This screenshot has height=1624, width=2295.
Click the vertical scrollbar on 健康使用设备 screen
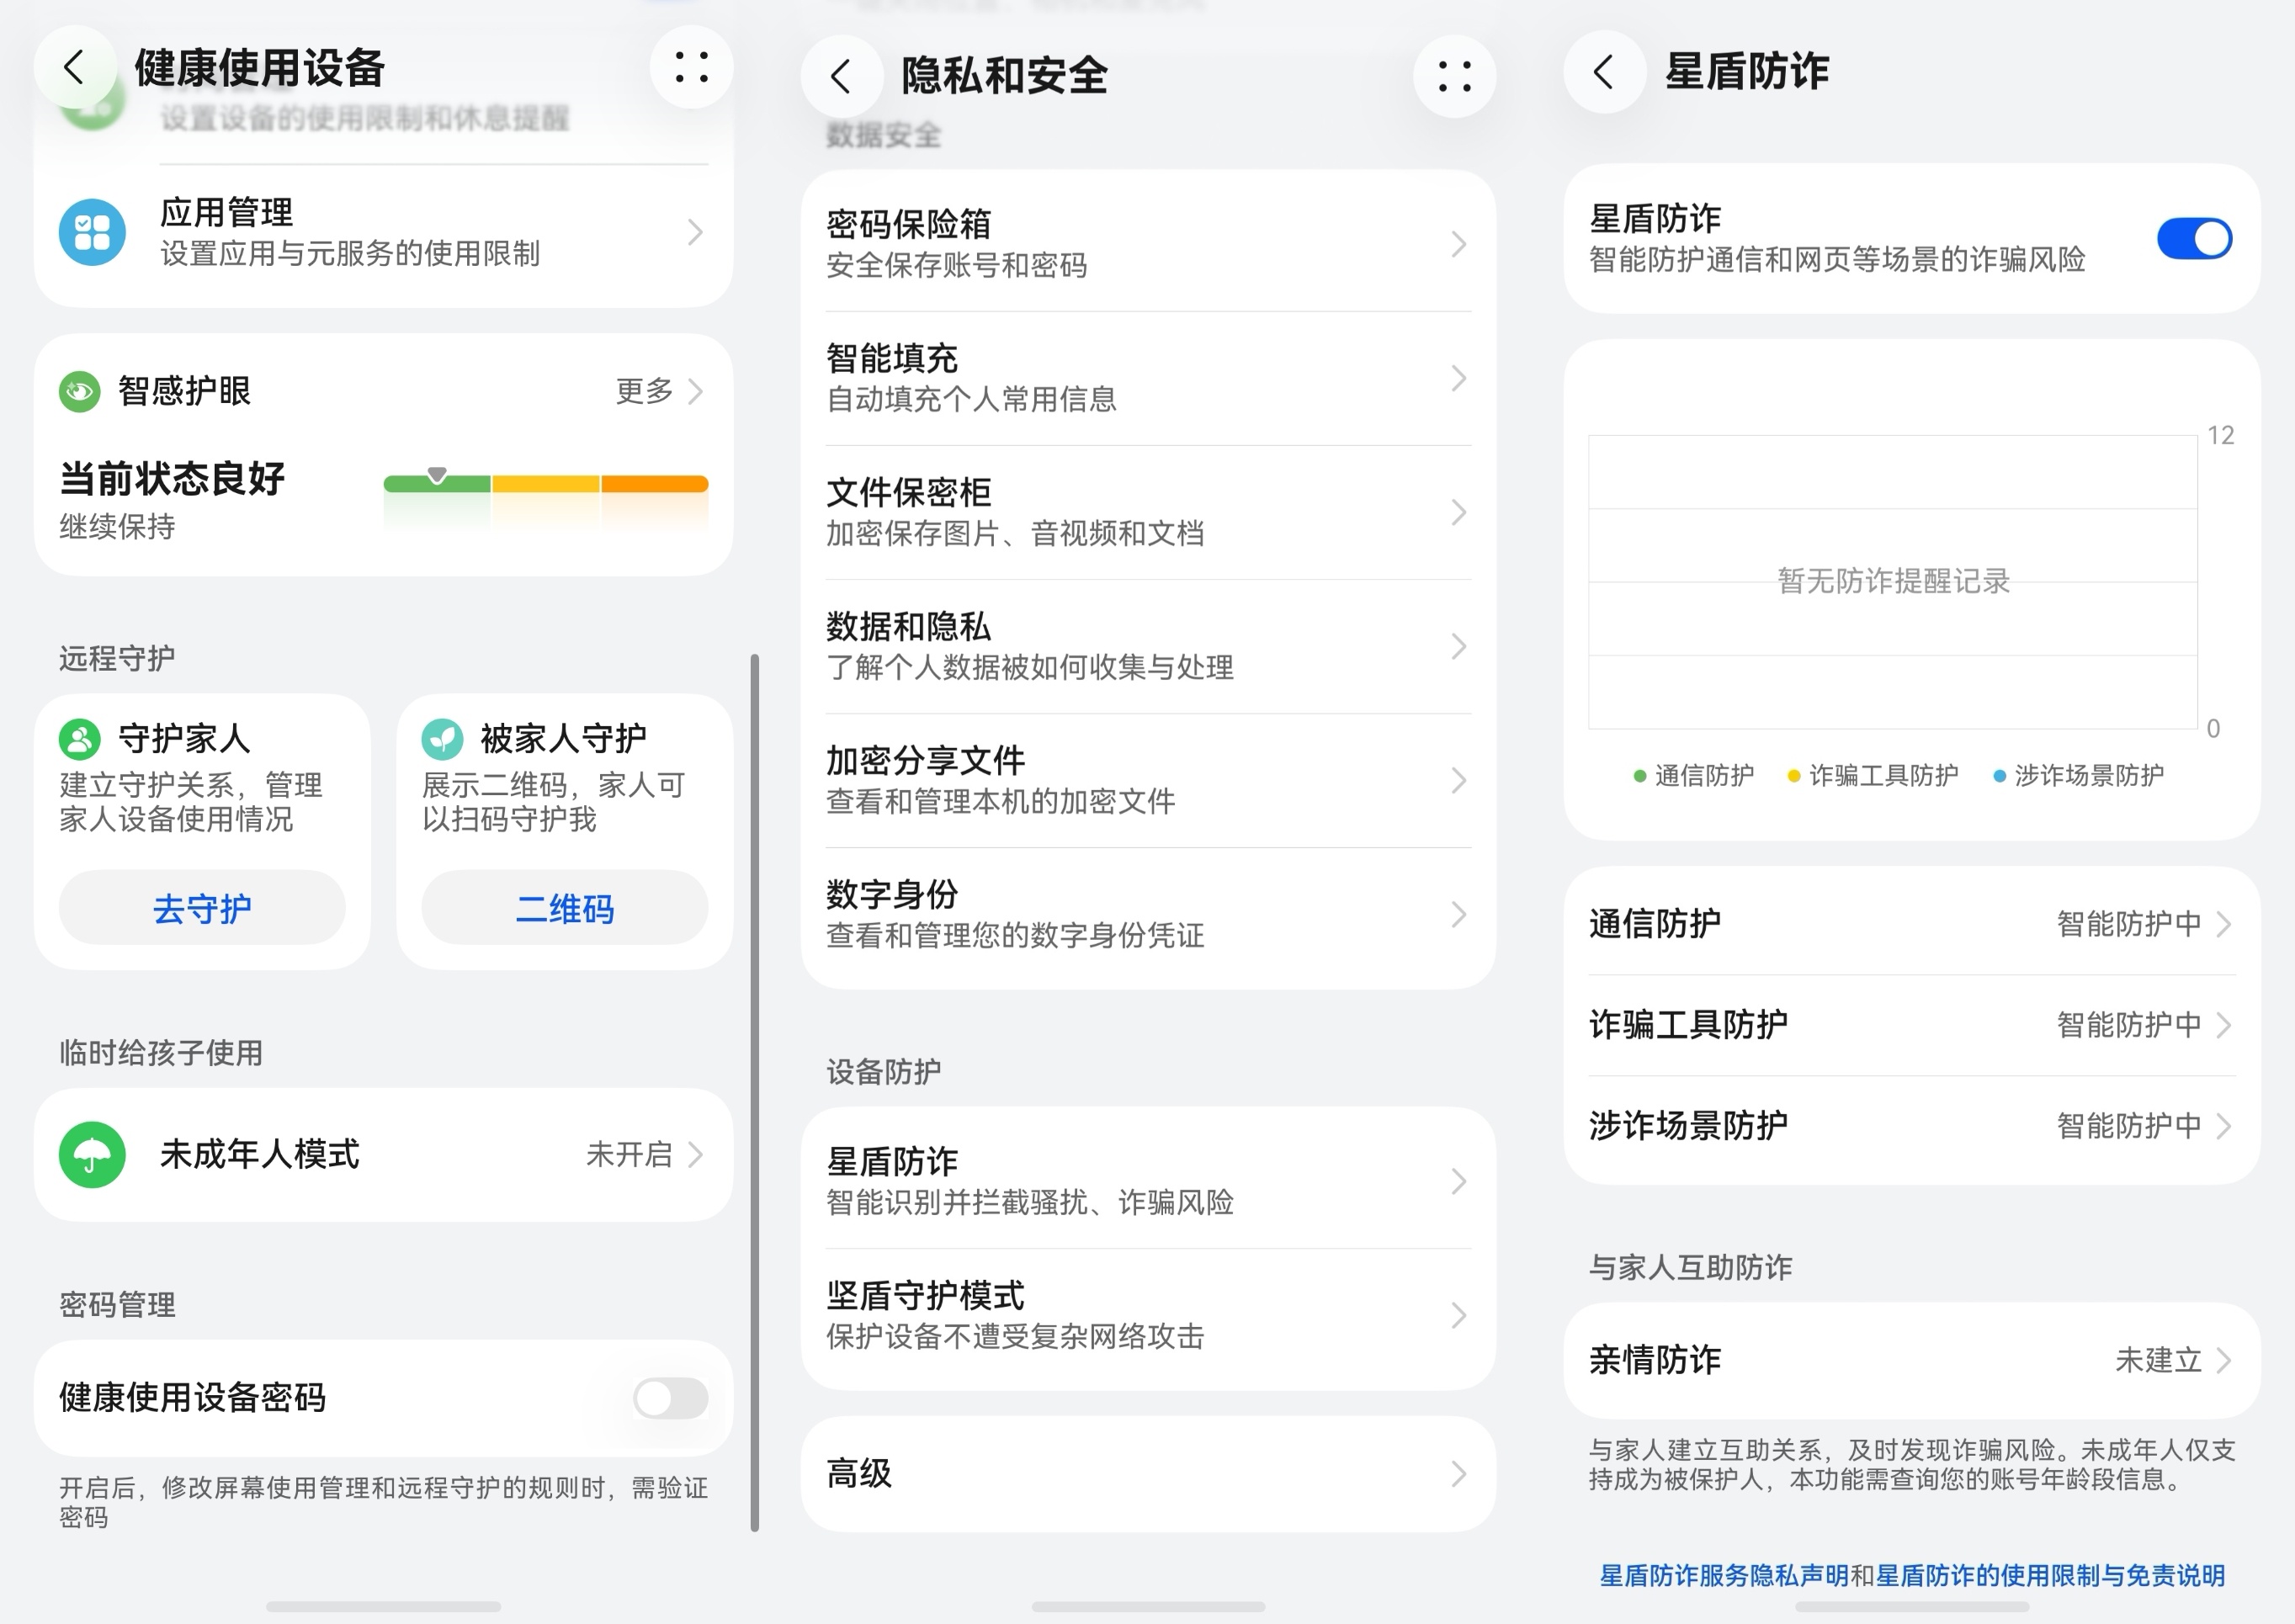755,1092
